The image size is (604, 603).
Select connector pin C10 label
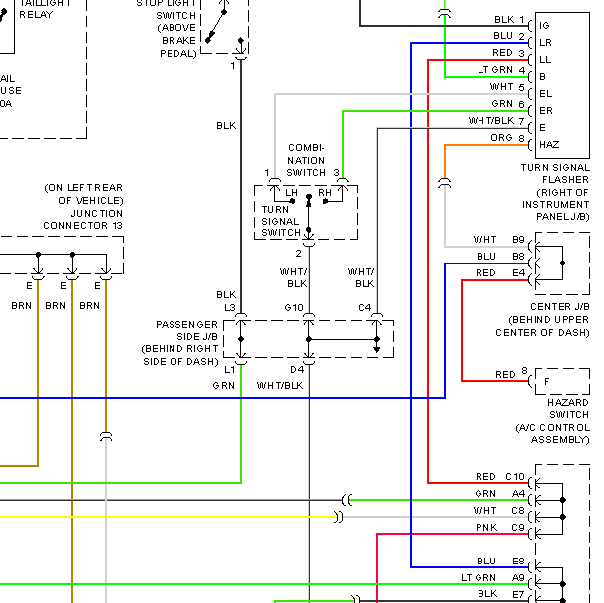[x=515, y=477]
